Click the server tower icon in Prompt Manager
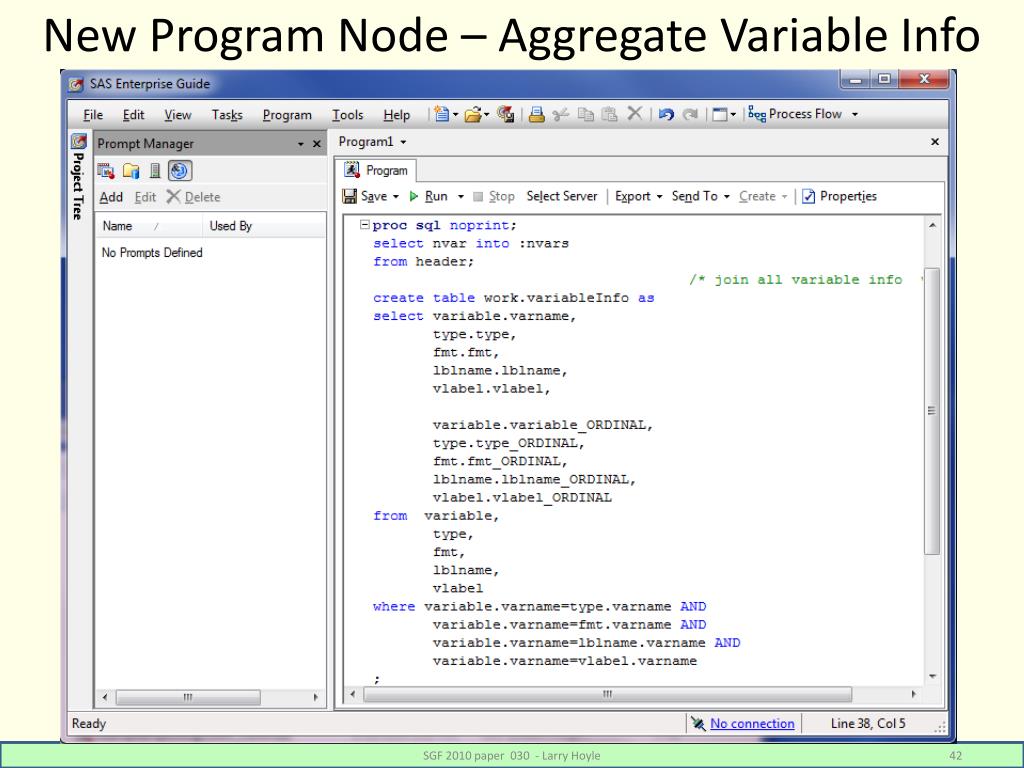This screenshot has height=768, width=1024. [155, 171]
